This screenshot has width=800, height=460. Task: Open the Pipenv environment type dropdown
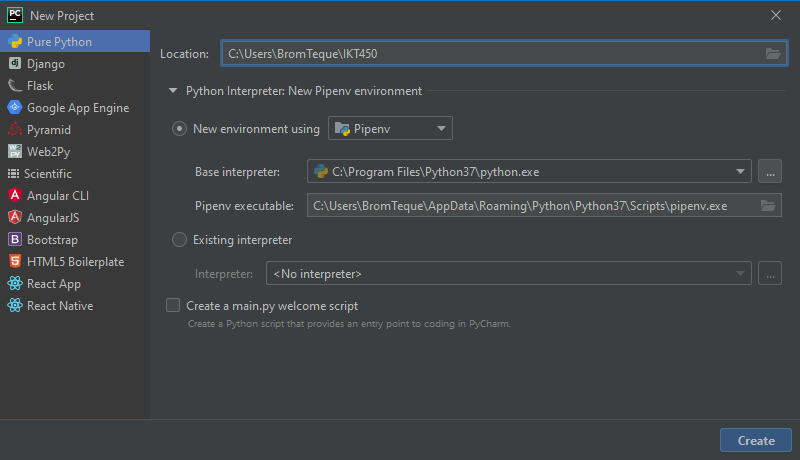[390, 128]
